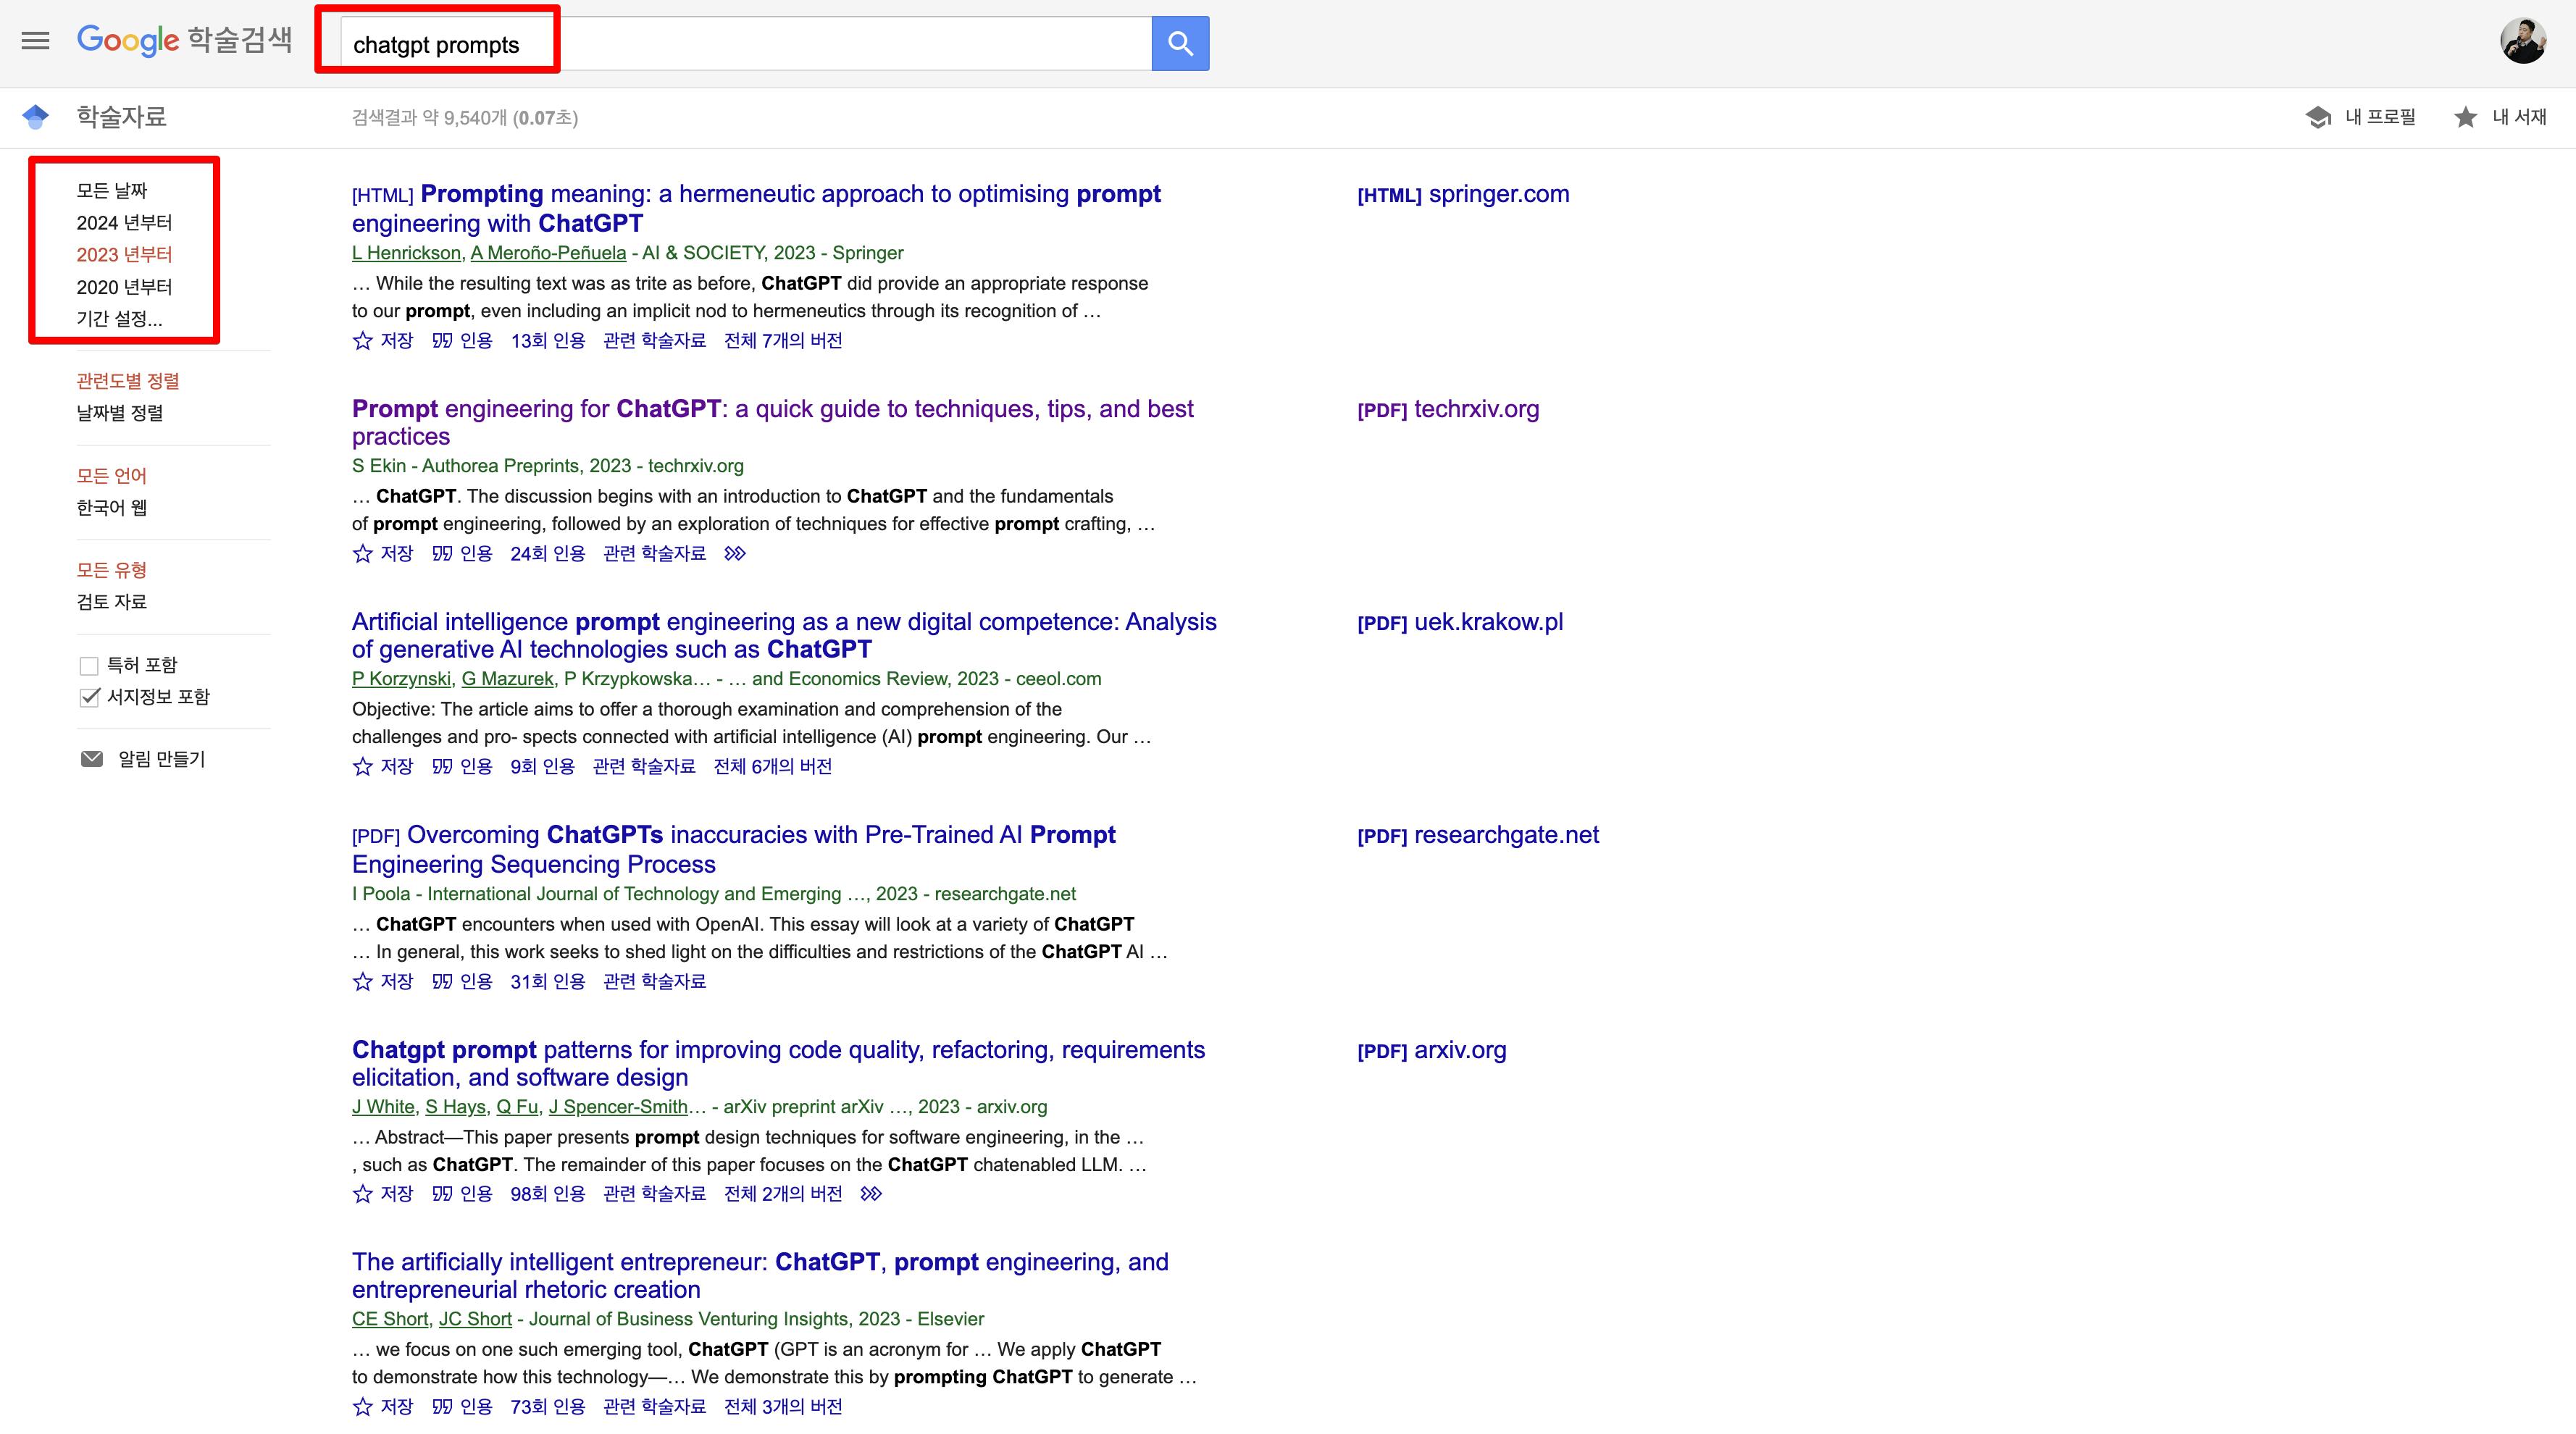The width and height of the screenshot is (2576, 1434).
Task: Open 전체 6개의 버전 versions
Action: coord(773,767)
